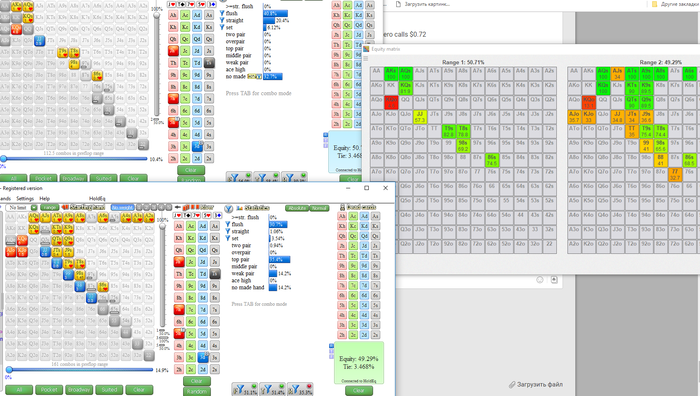Click the bookmarks folder icon in browser
This screenshot has height=396, width=700.
pos(654,4)
